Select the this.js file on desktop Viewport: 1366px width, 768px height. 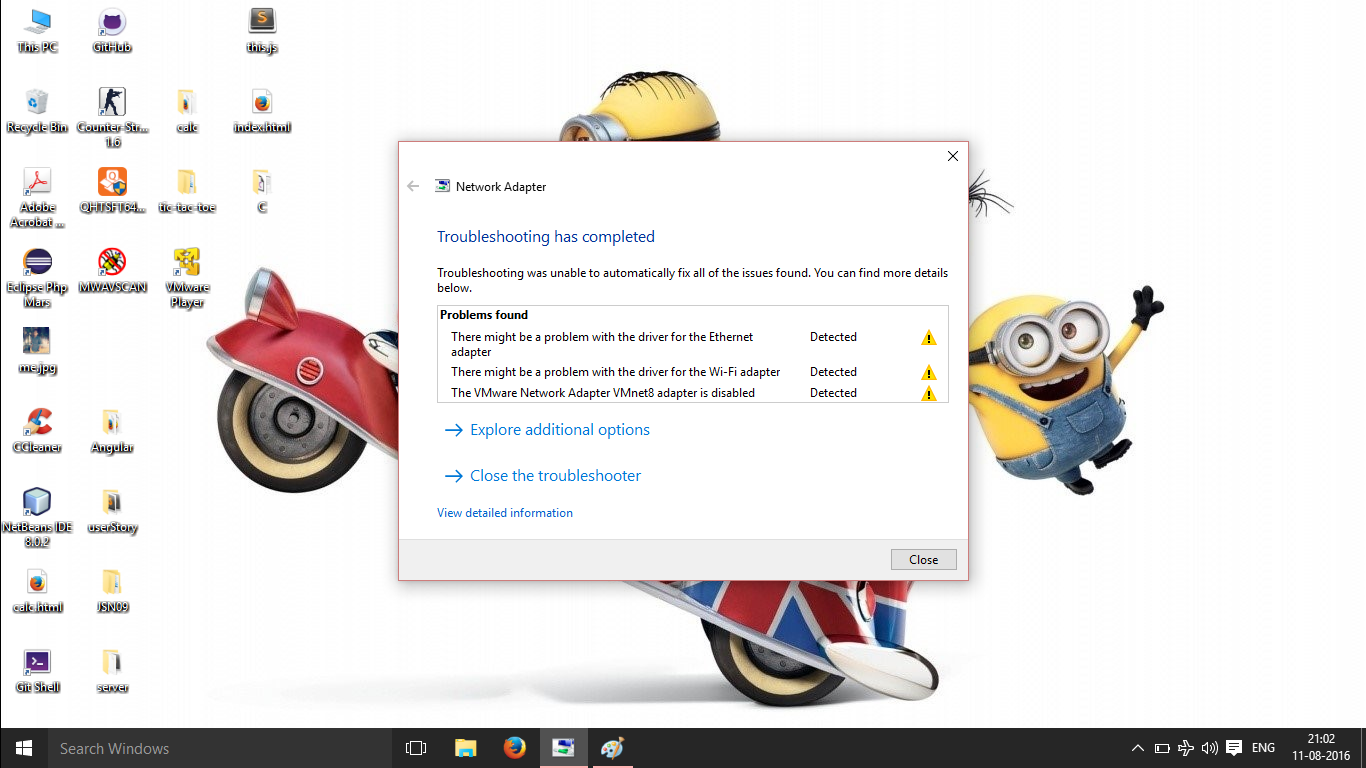point(262,31)
